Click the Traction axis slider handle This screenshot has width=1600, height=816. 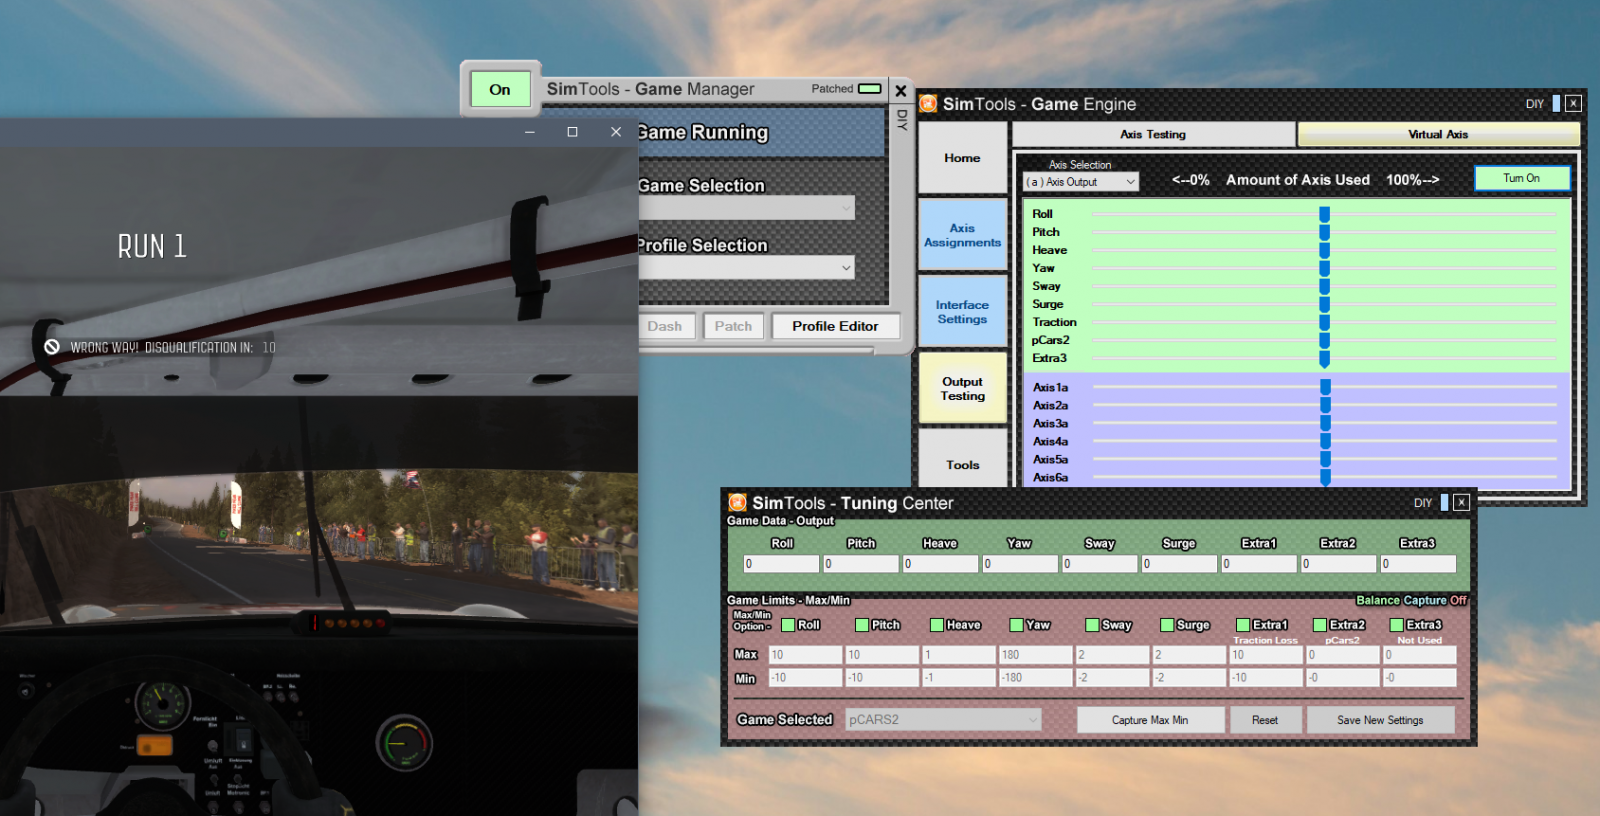[1324, 322]
